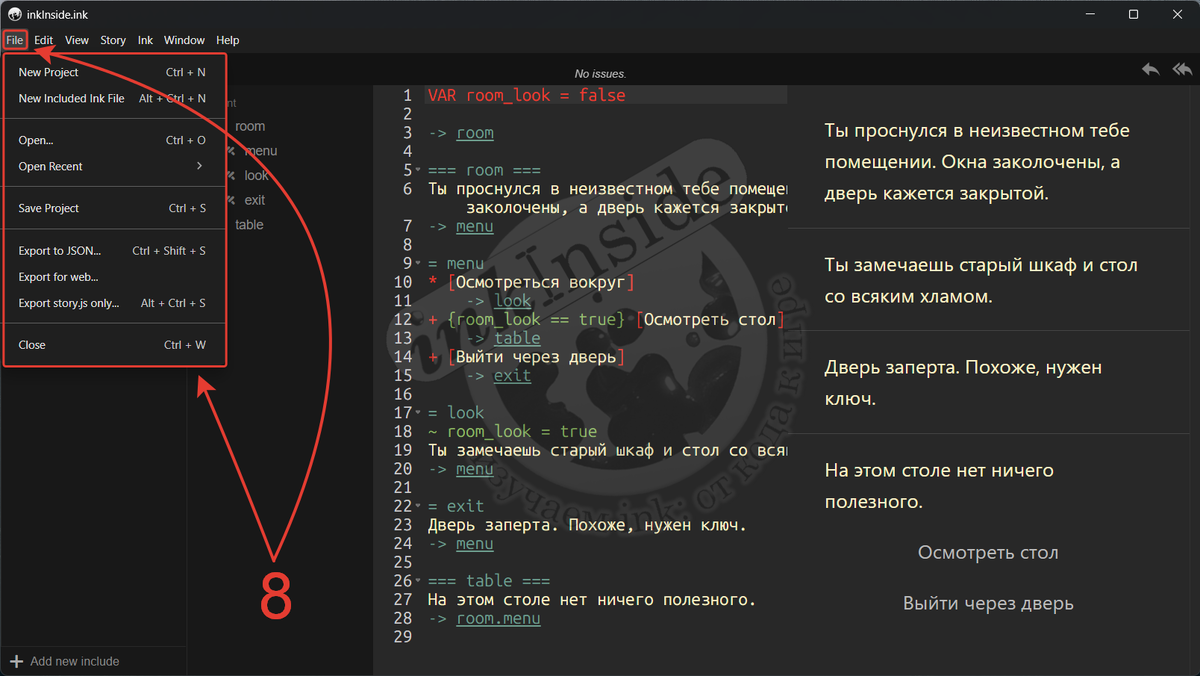Choose New Project from File menu

pyautogui.click(x=115, y=72)
